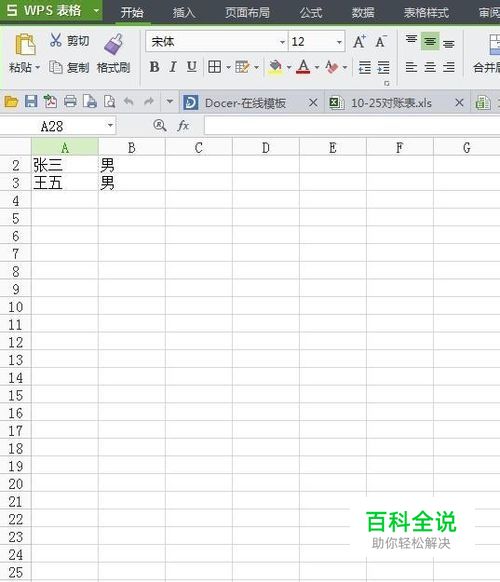Screen dimensions: 500x582
Task: Close the 10-25对账表.xls tab
Action: click(x=459, y=102)
